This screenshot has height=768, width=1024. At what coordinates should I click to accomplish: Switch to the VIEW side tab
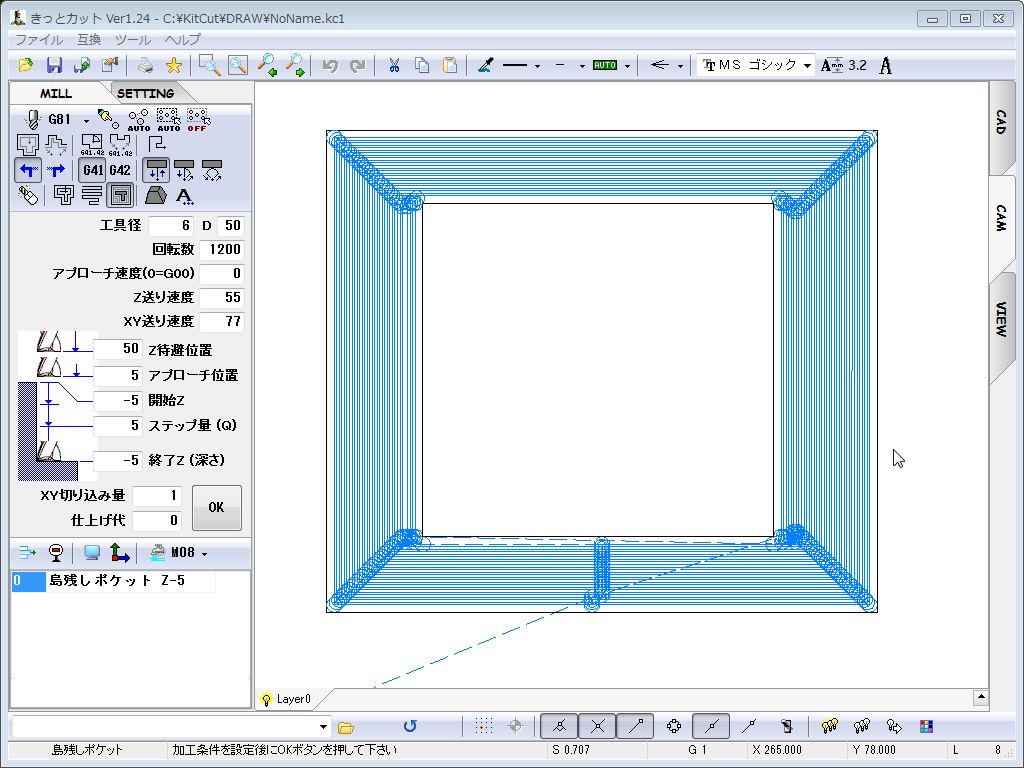[1001, 320]
